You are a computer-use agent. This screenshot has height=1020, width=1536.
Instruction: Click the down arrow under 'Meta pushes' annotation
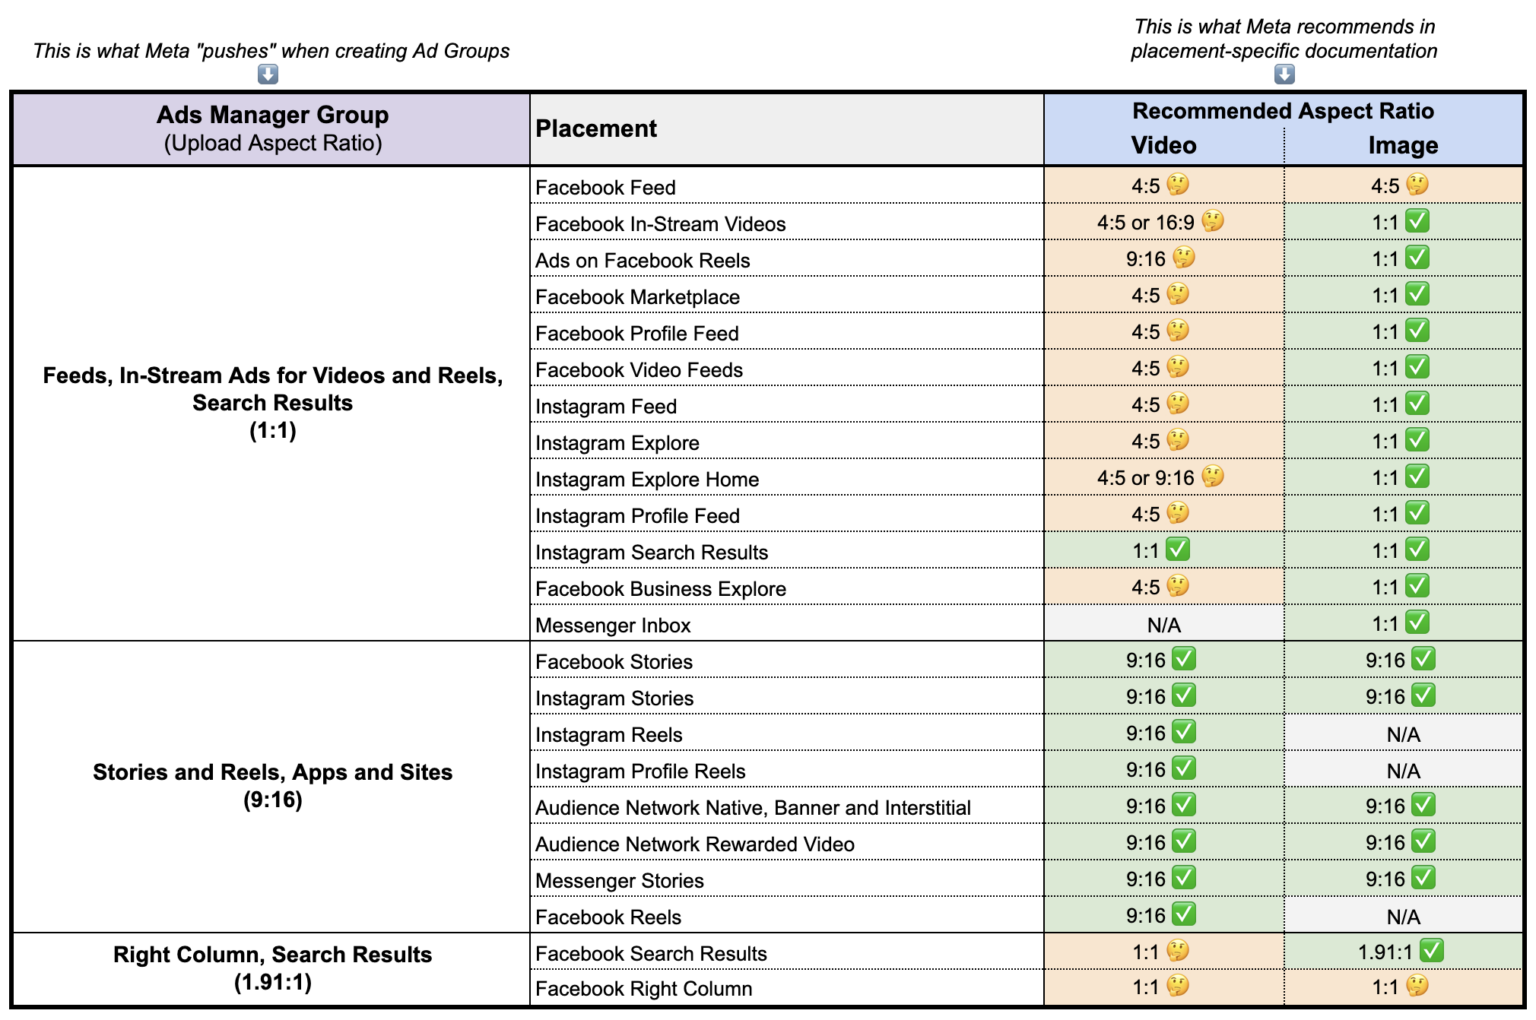coord(265,74)
